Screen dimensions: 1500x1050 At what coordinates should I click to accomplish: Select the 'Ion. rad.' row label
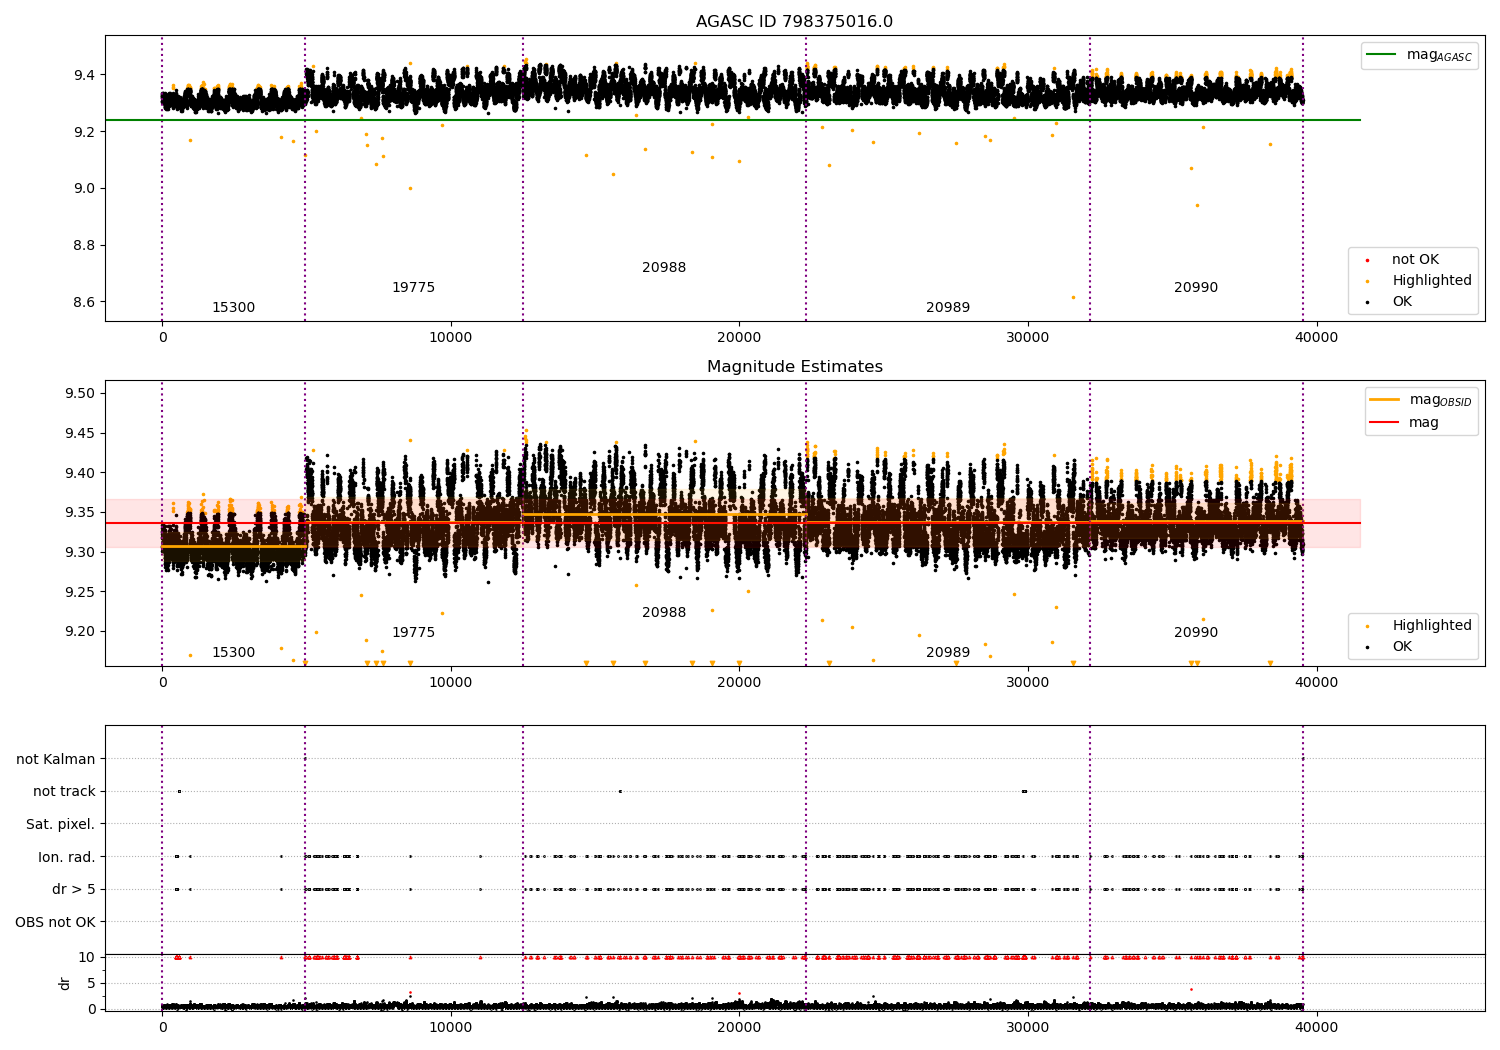click(x=66, y=857)
